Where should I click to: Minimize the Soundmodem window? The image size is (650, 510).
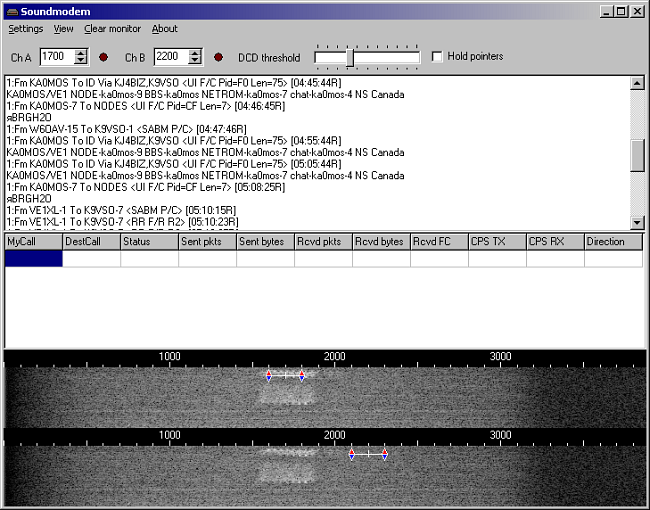[607, 12]
